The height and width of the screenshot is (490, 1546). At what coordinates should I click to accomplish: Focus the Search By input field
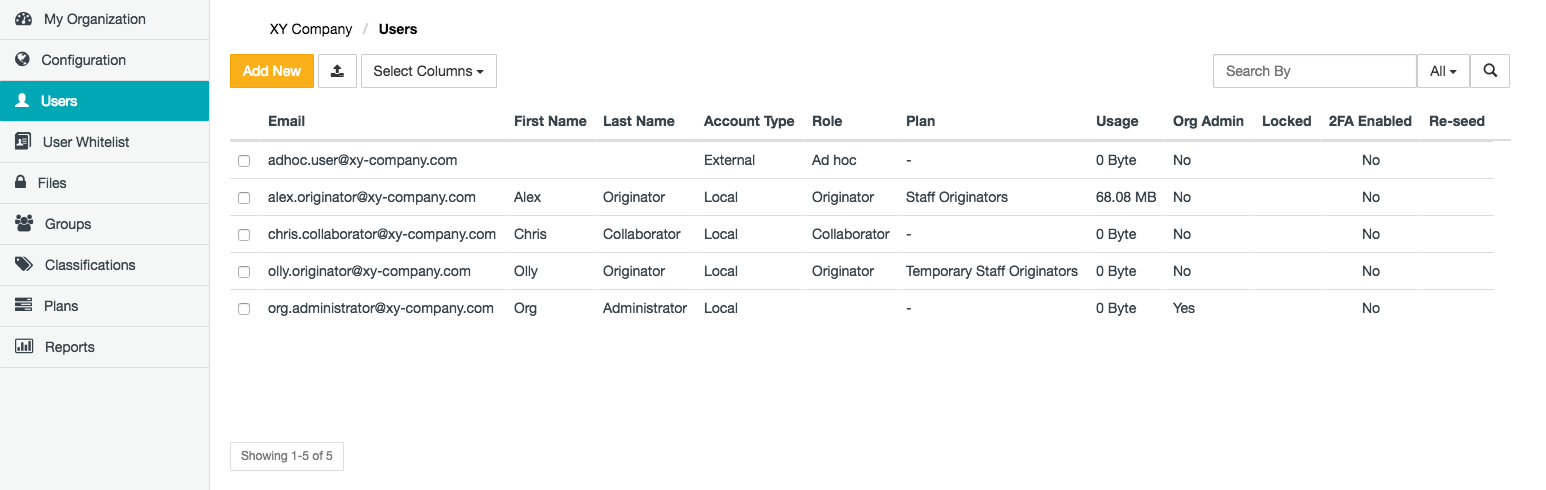[1314, 71]
